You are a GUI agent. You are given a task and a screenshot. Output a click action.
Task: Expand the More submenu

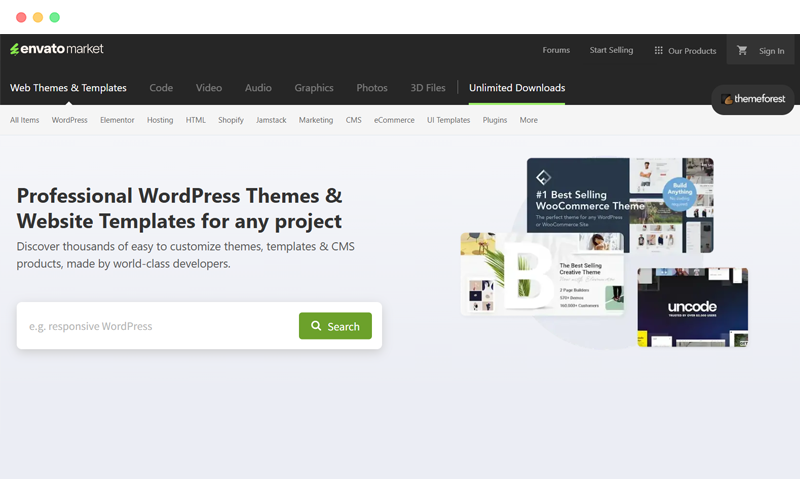click(529, 120)
